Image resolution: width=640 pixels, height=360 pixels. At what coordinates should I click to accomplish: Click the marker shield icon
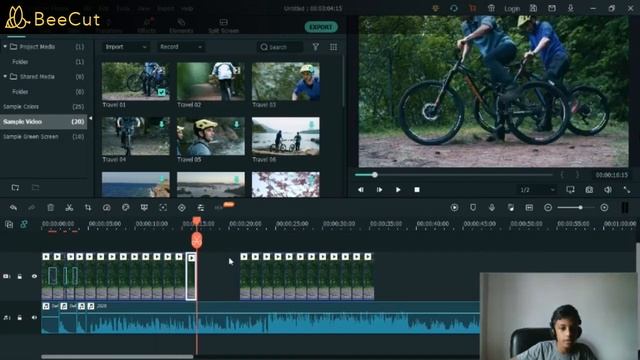point(473,208)
